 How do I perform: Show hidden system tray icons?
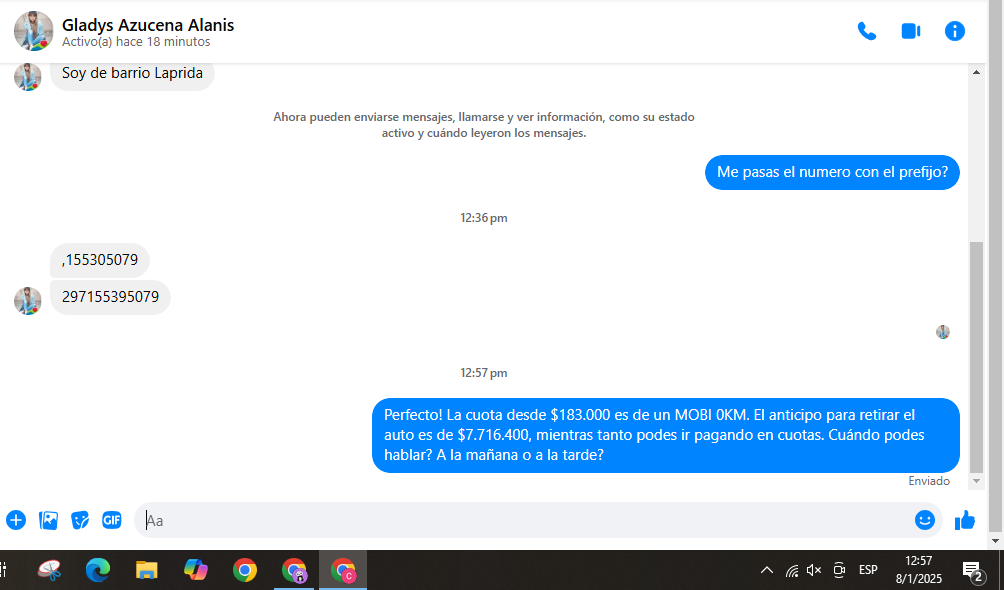[x=766, y=570]
